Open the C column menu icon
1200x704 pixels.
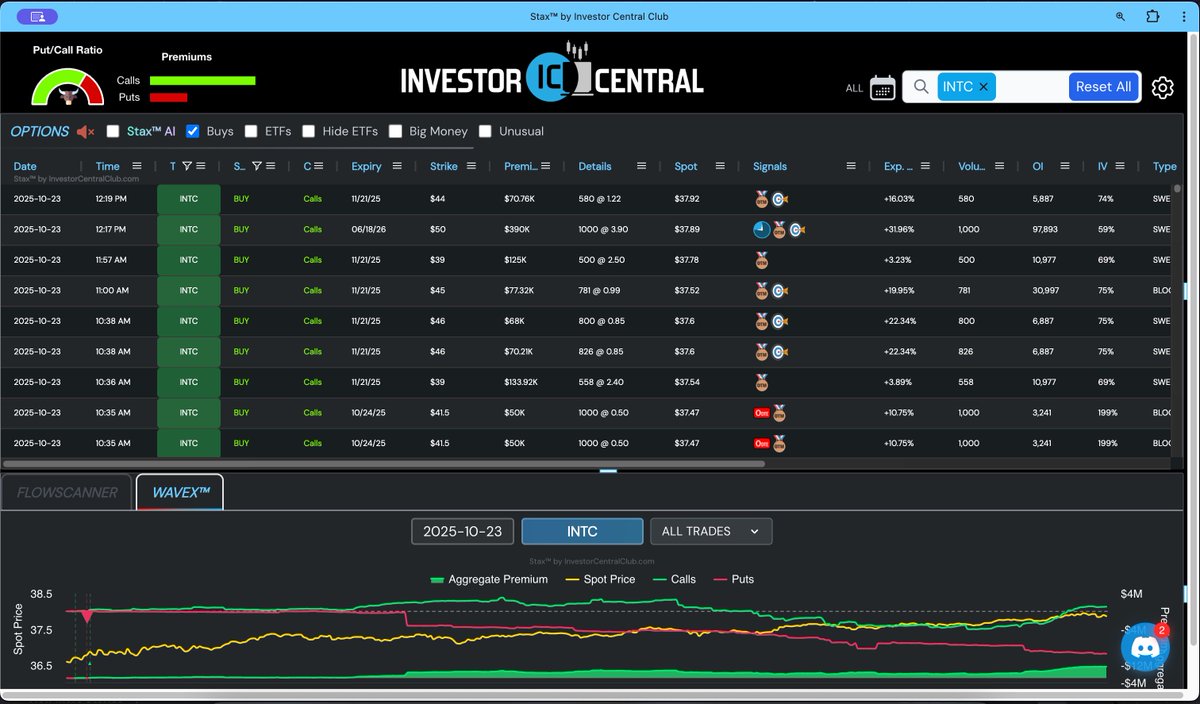(320, 166)
